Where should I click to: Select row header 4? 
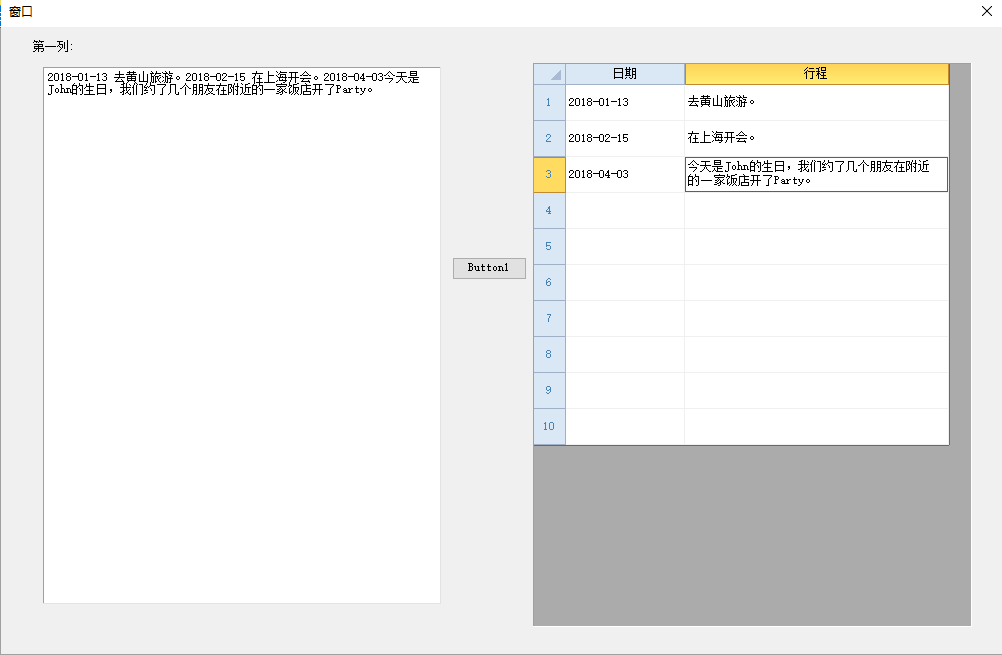point(549,210)
